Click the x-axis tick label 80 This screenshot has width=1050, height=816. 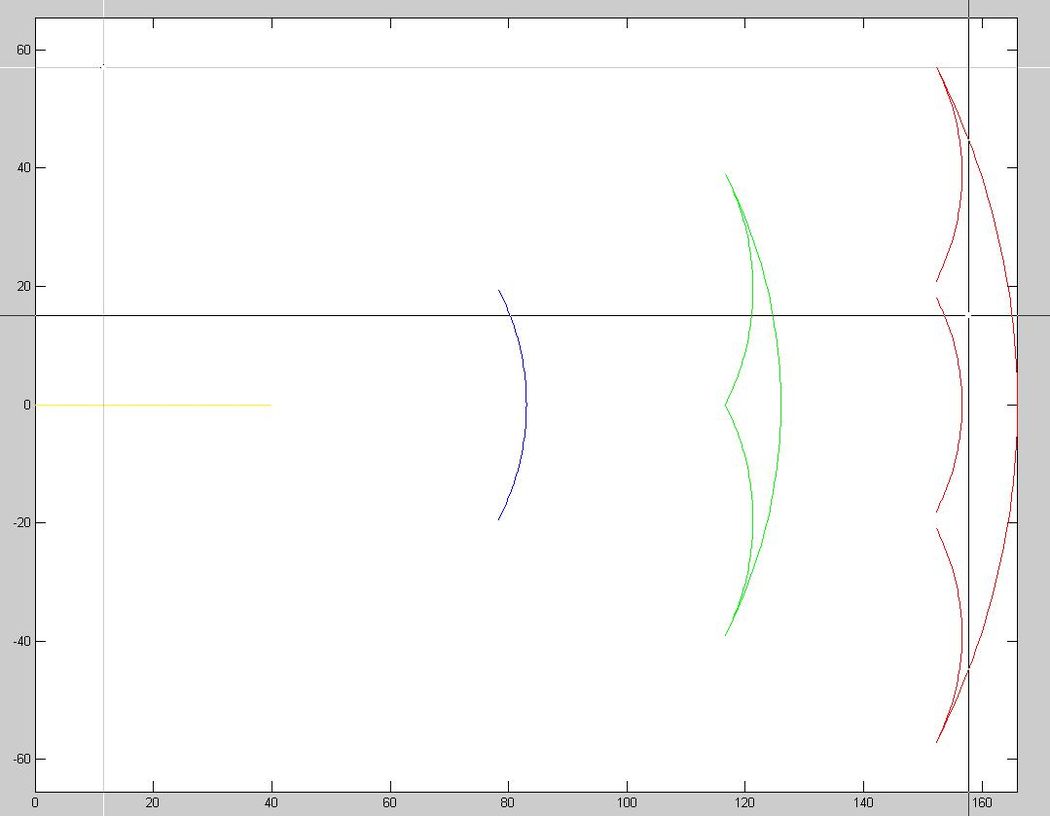pyautogui.click(x=508, y=802)
